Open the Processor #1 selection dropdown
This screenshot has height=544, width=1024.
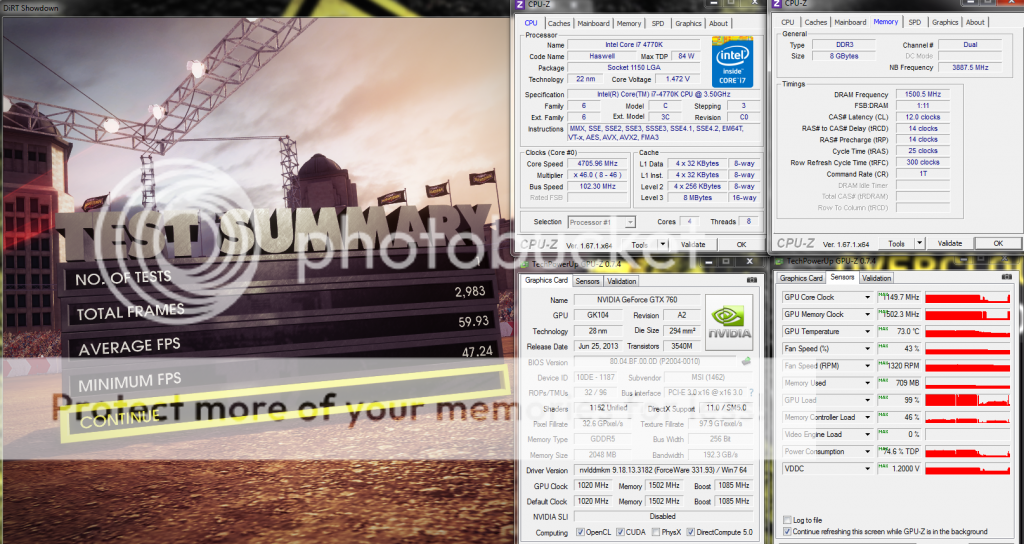click(x=603, y=222)
